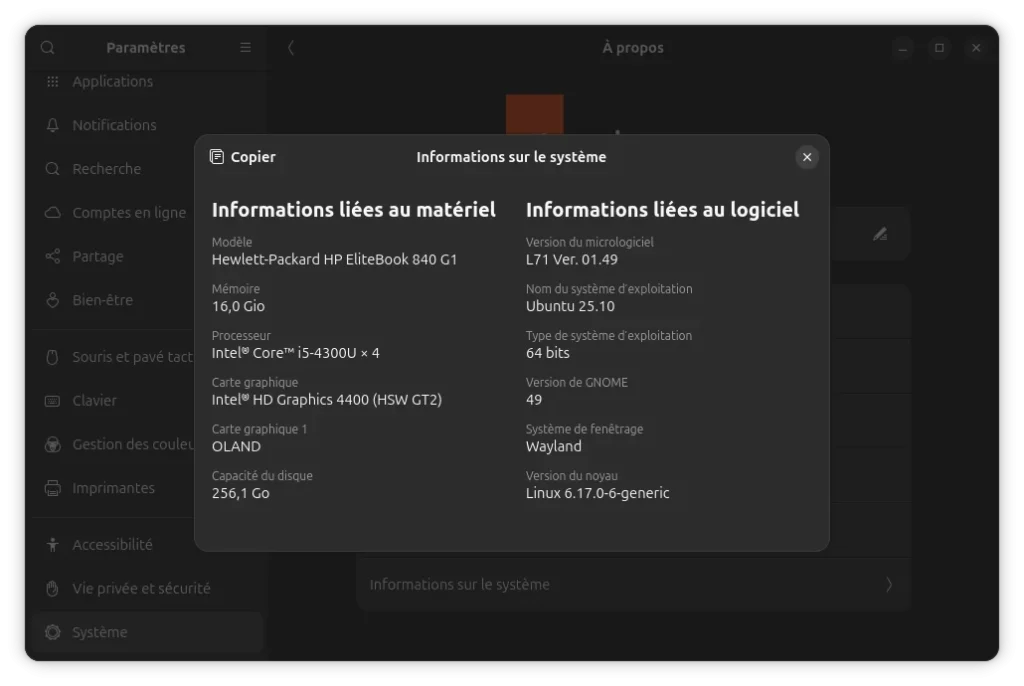Open the Notifications settings panel

(148, 125)
